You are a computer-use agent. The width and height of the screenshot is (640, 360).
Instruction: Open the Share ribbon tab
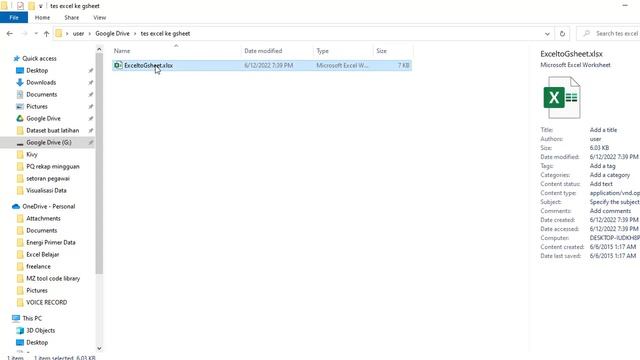tap(71, 18)
